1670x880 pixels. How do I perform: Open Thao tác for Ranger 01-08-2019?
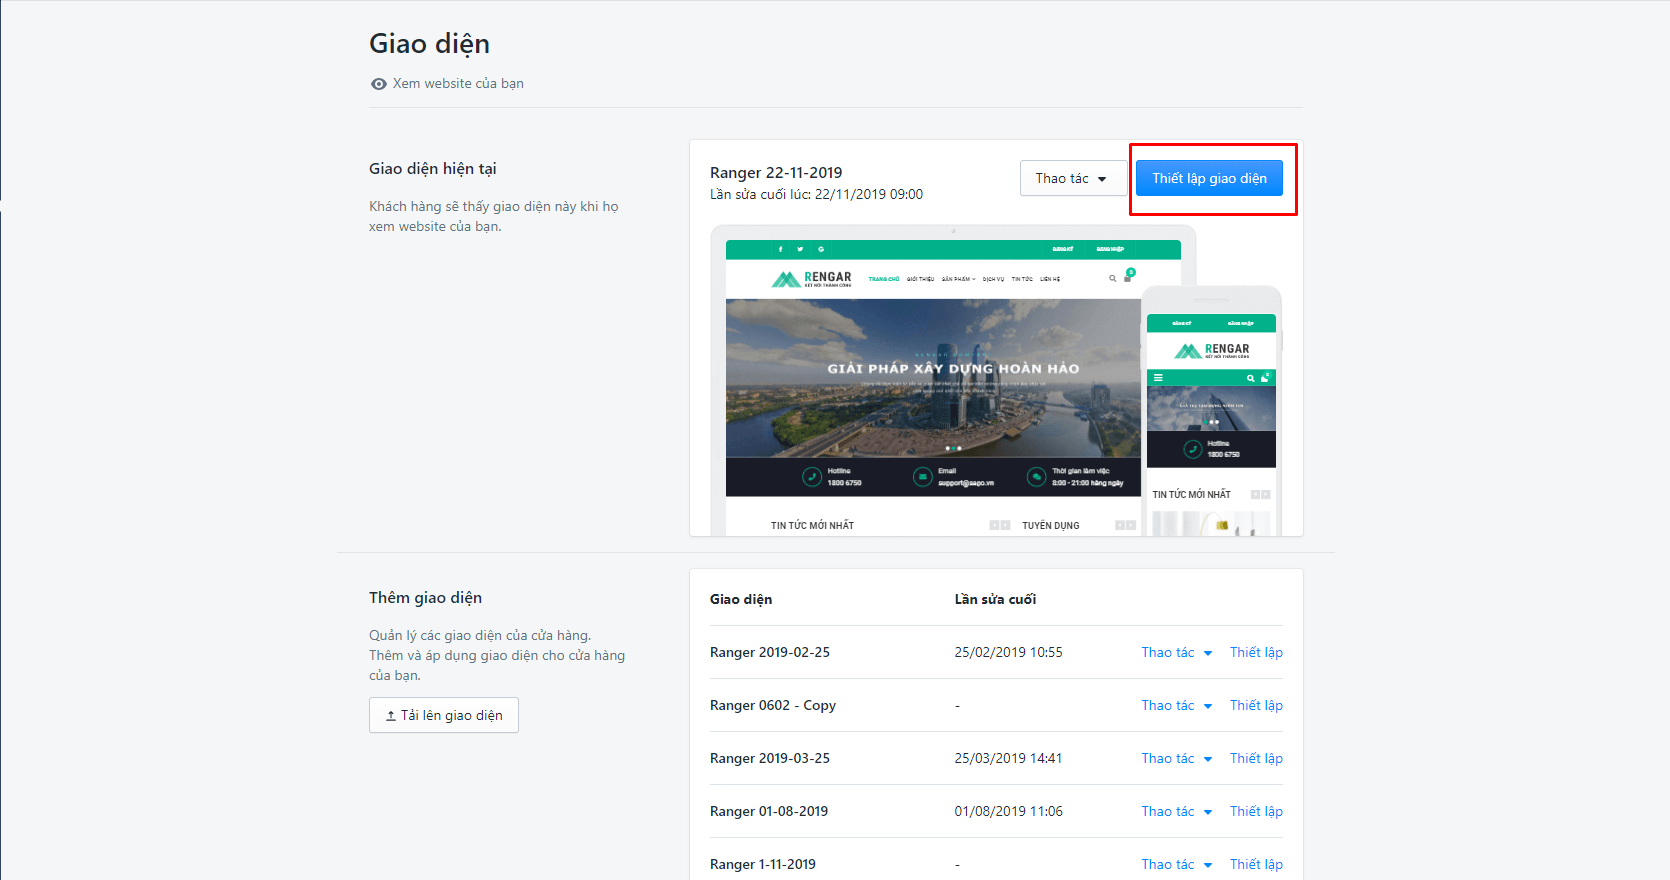coord(1177,811)
